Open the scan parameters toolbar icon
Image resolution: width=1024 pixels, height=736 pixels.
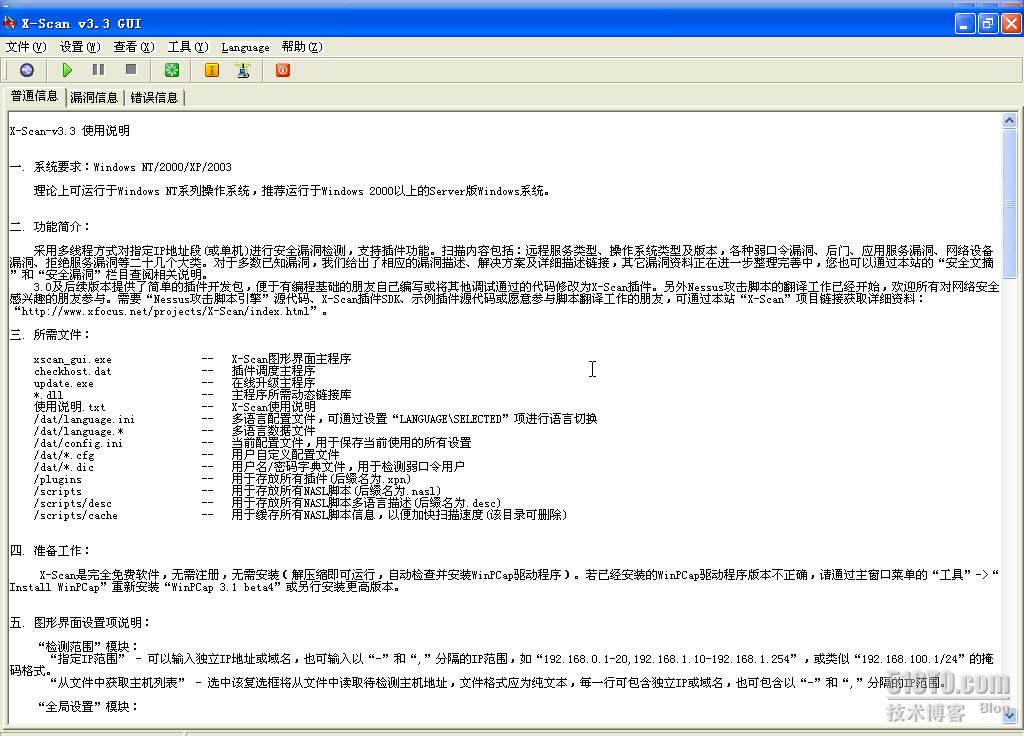click(27, 70)
